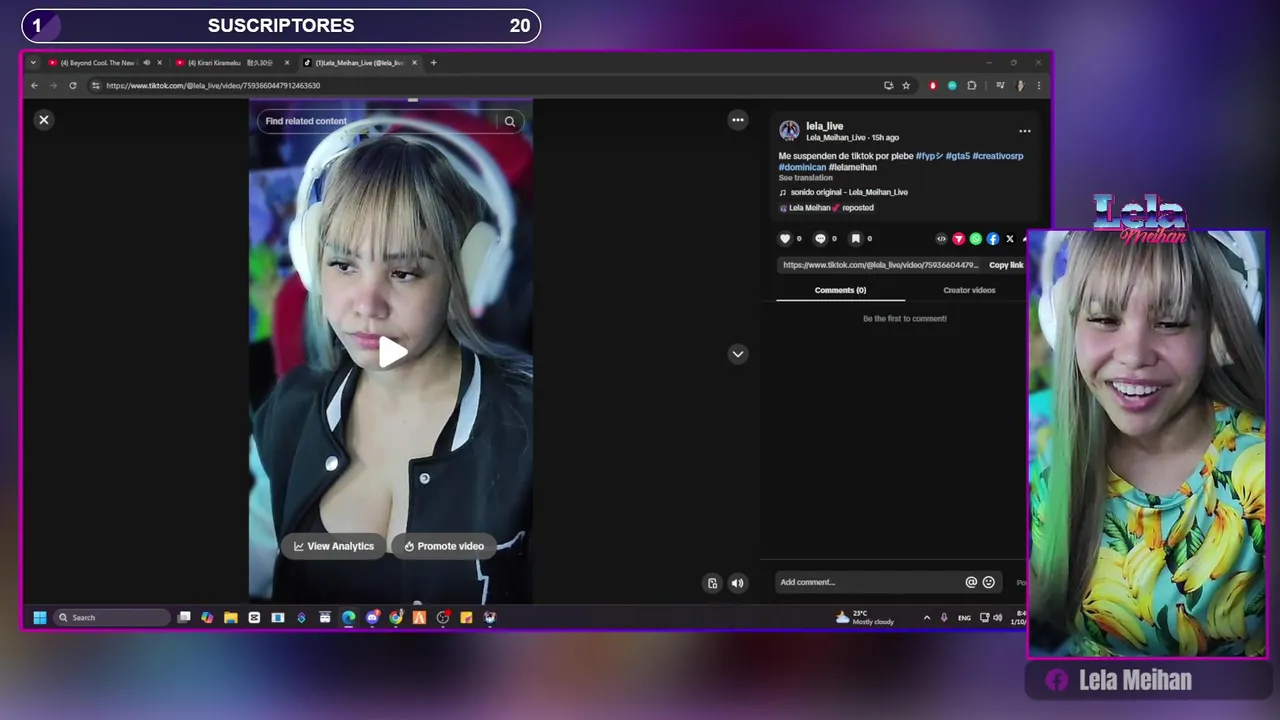Viewport: 1280px width, 720px height.
Task: Open post options three-dot menu
Action: [1024, 131]
